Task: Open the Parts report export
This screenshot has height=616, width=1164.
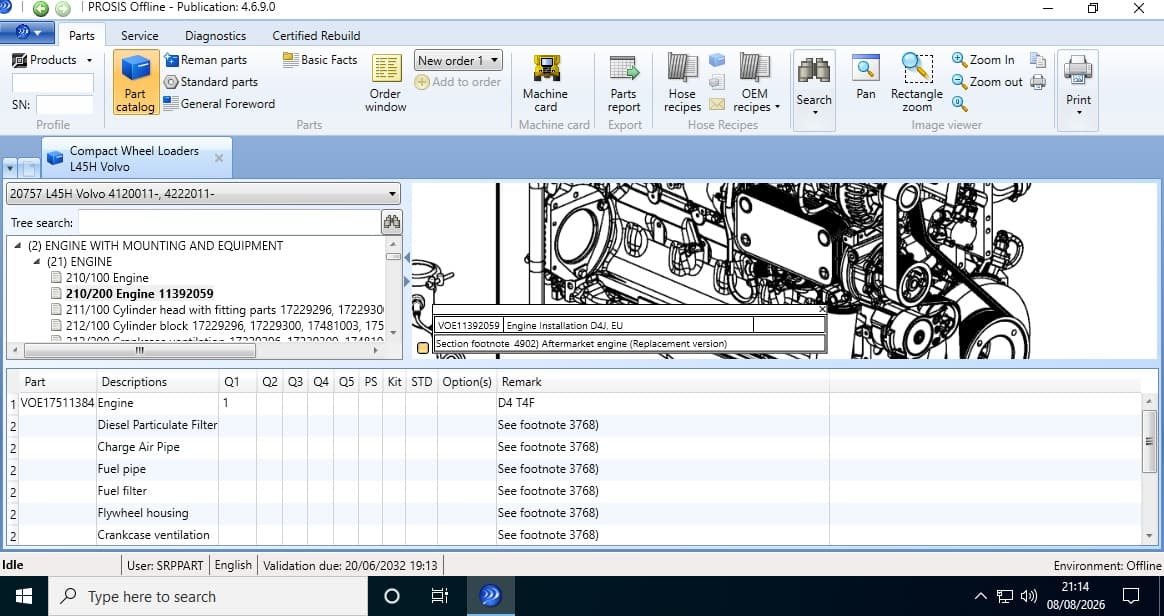Action: (x=624, y=82)
